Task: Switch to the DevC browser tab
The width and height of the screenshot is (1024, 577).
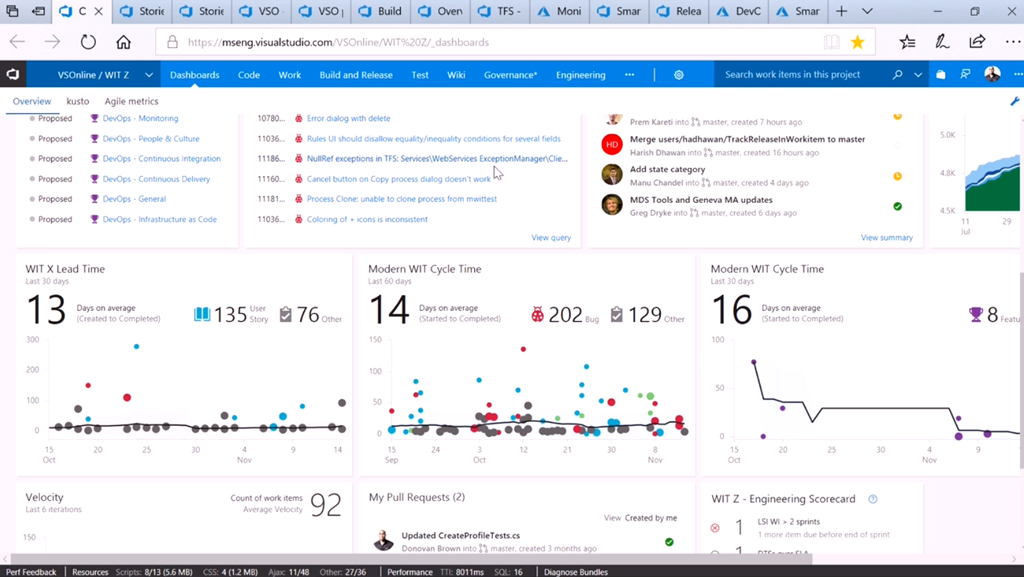Action: coord(739,11)
